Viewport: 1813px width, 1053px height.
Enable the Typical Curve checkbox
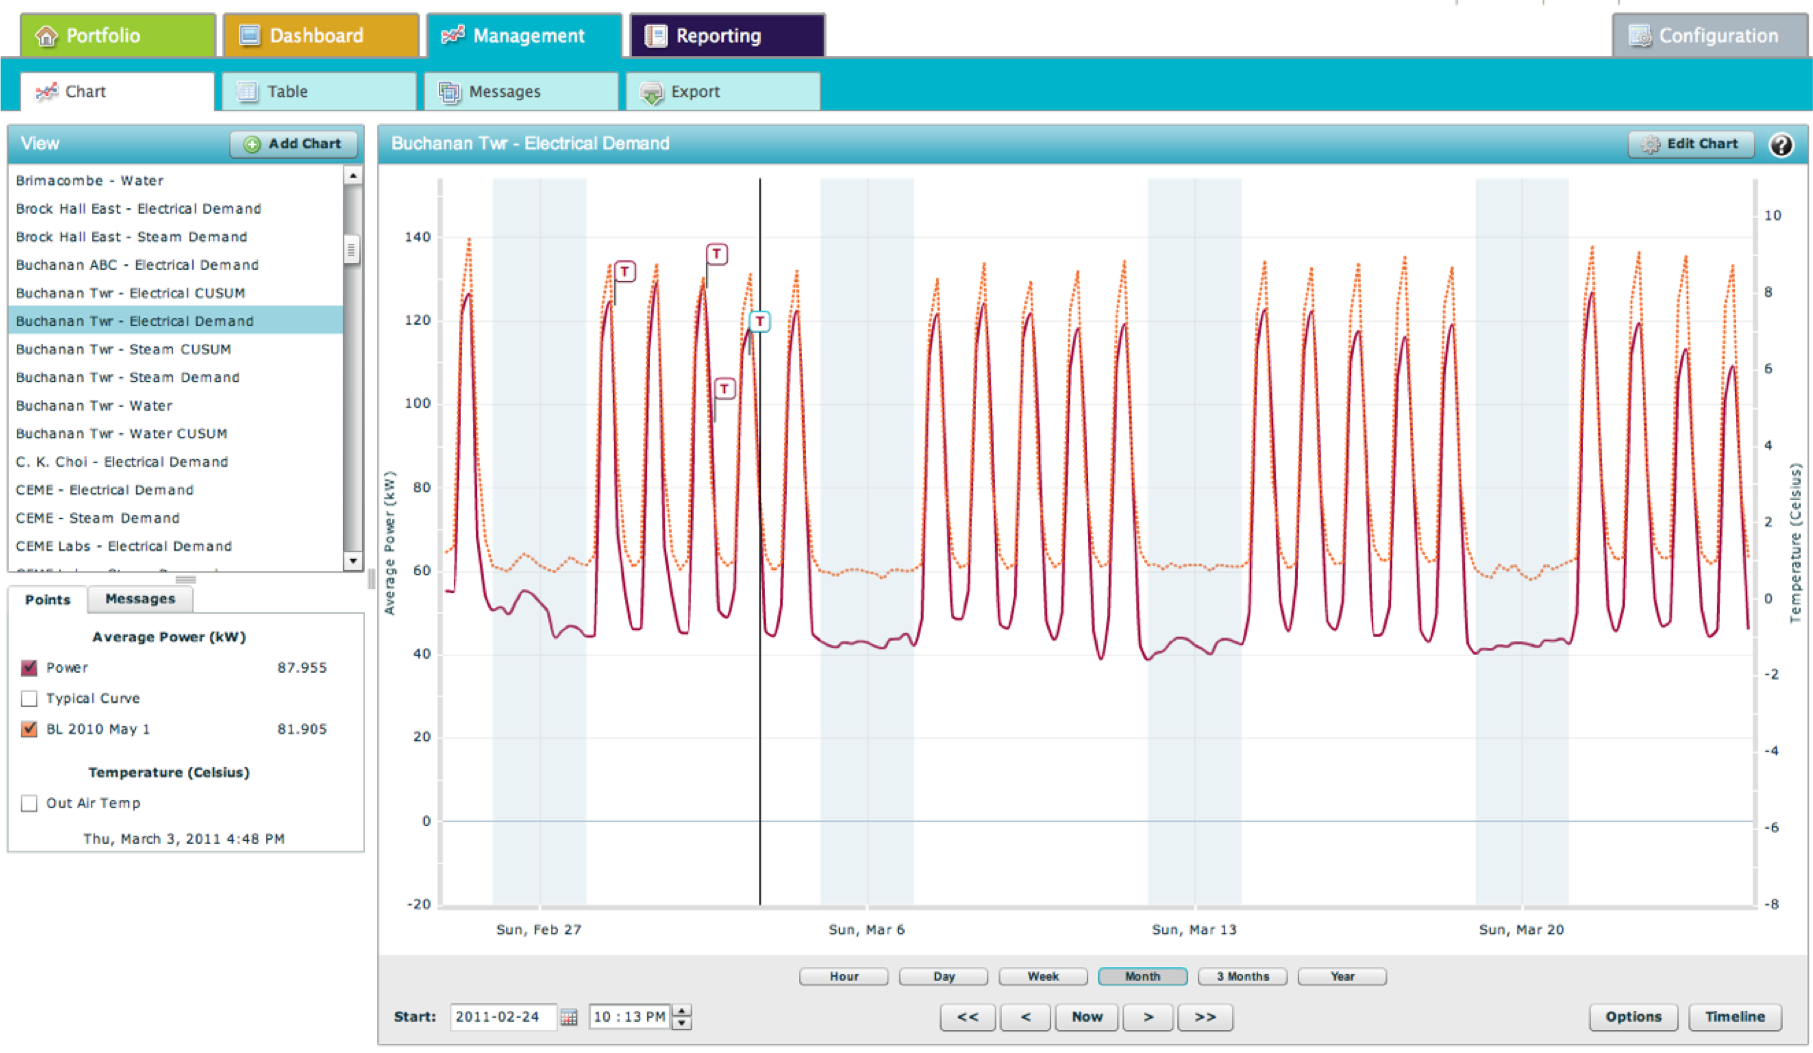(x=29, y=699)
